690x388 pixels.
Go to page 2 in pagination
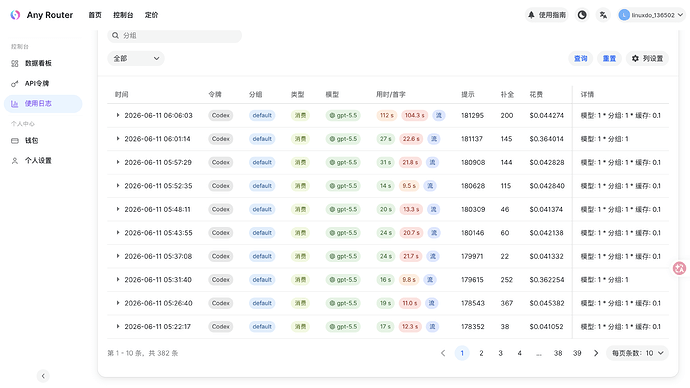point(481,353)
